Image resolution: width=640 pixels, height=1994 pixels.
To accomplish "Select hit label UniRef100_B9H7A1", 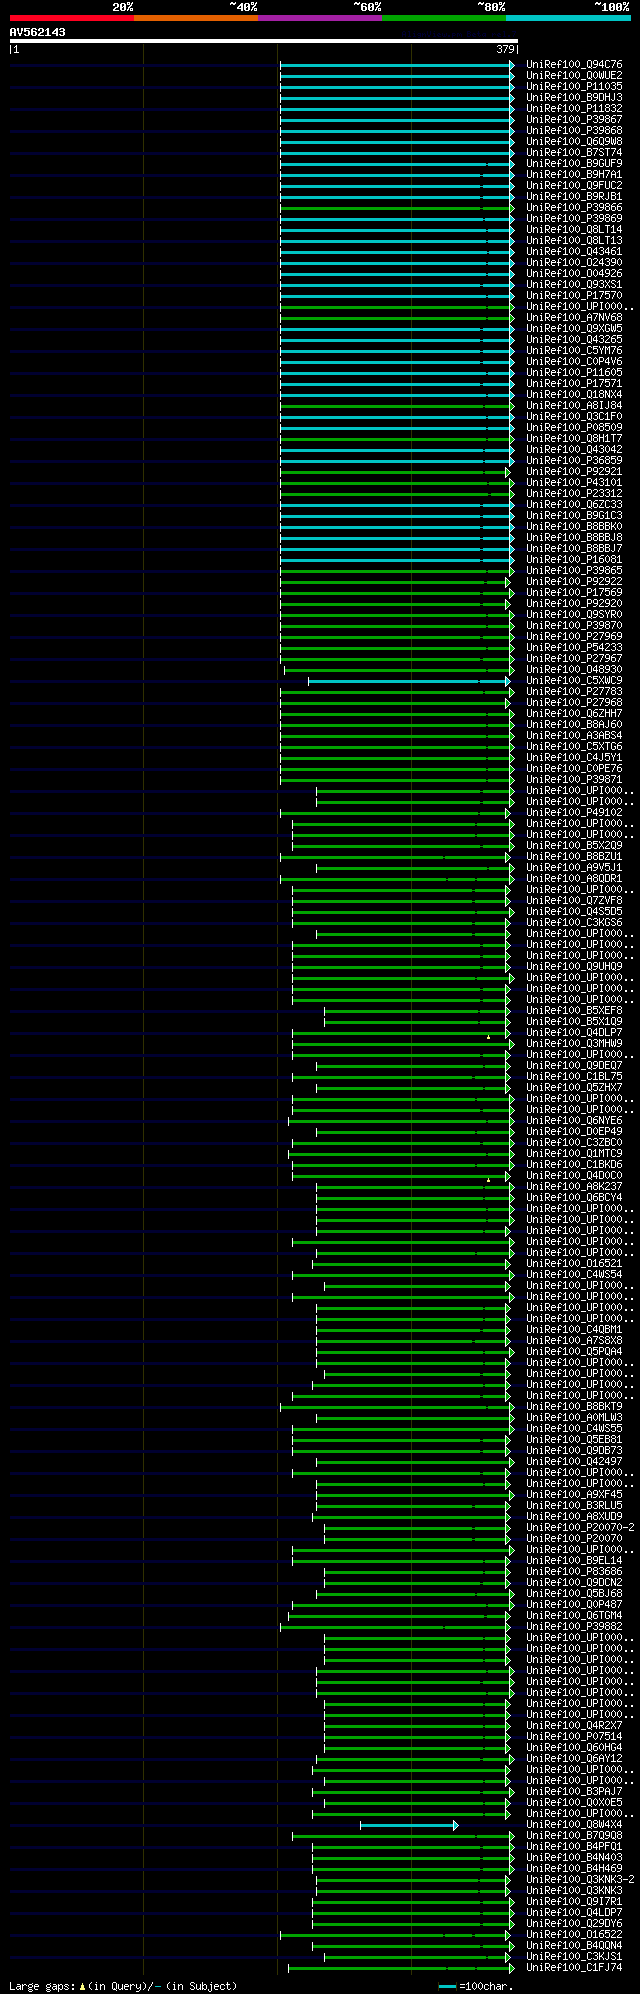I will pyautogui.click(x=574, y=175).
